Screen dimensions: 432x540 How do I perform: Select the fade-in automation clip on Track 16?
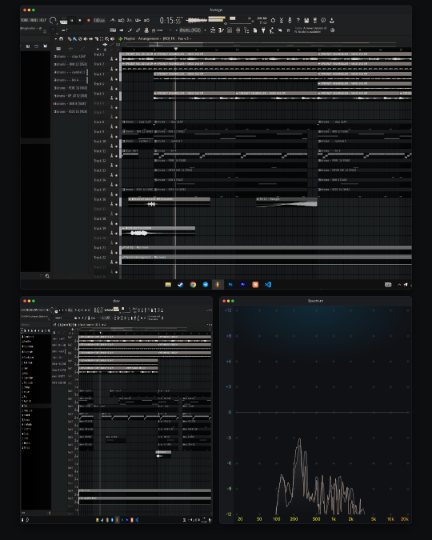point(287,202)
